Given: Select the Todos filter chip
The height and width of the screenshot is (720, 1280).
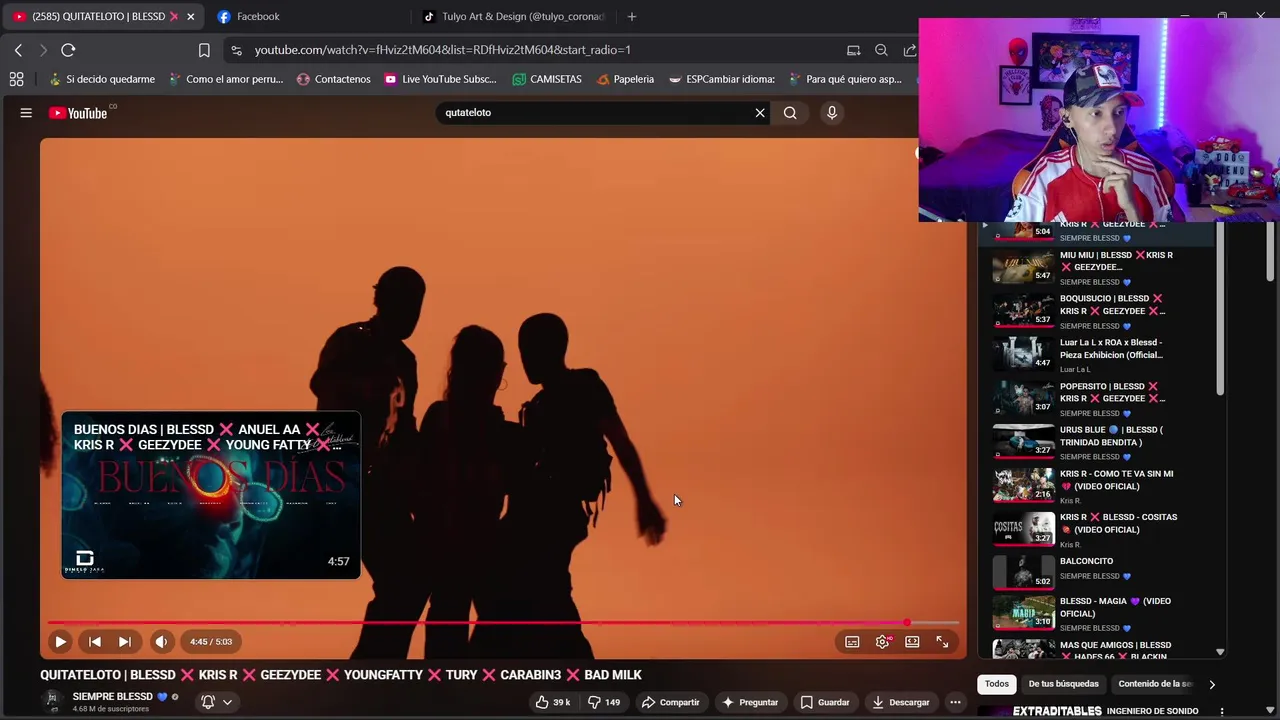Looking at the screenshot, I should [x=997, y=684].
